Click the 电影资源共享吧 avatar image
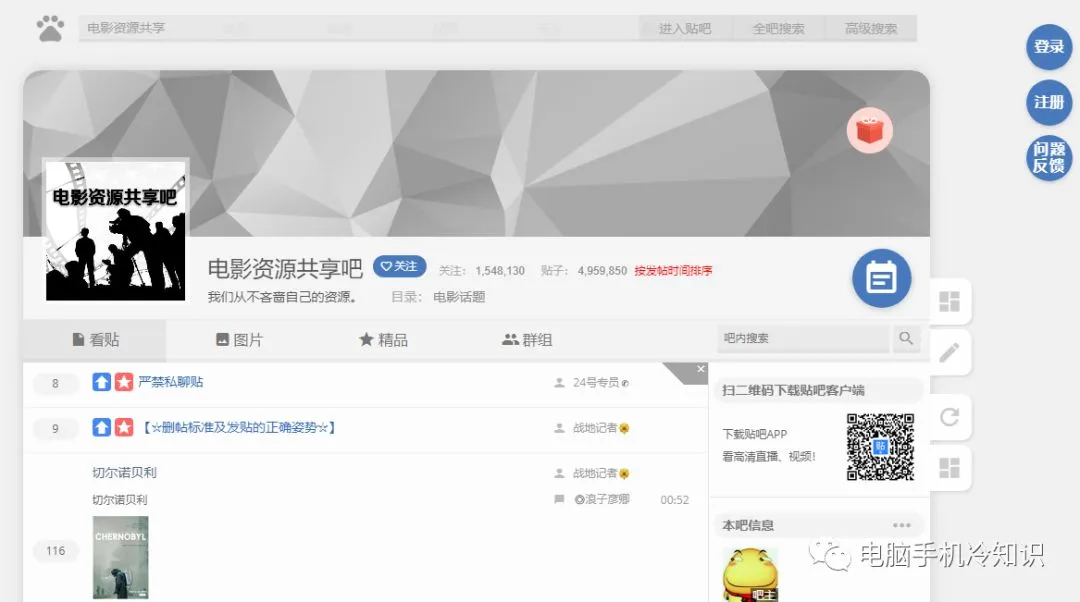This screenshot has height=602, width=1080. click(115, 231)
